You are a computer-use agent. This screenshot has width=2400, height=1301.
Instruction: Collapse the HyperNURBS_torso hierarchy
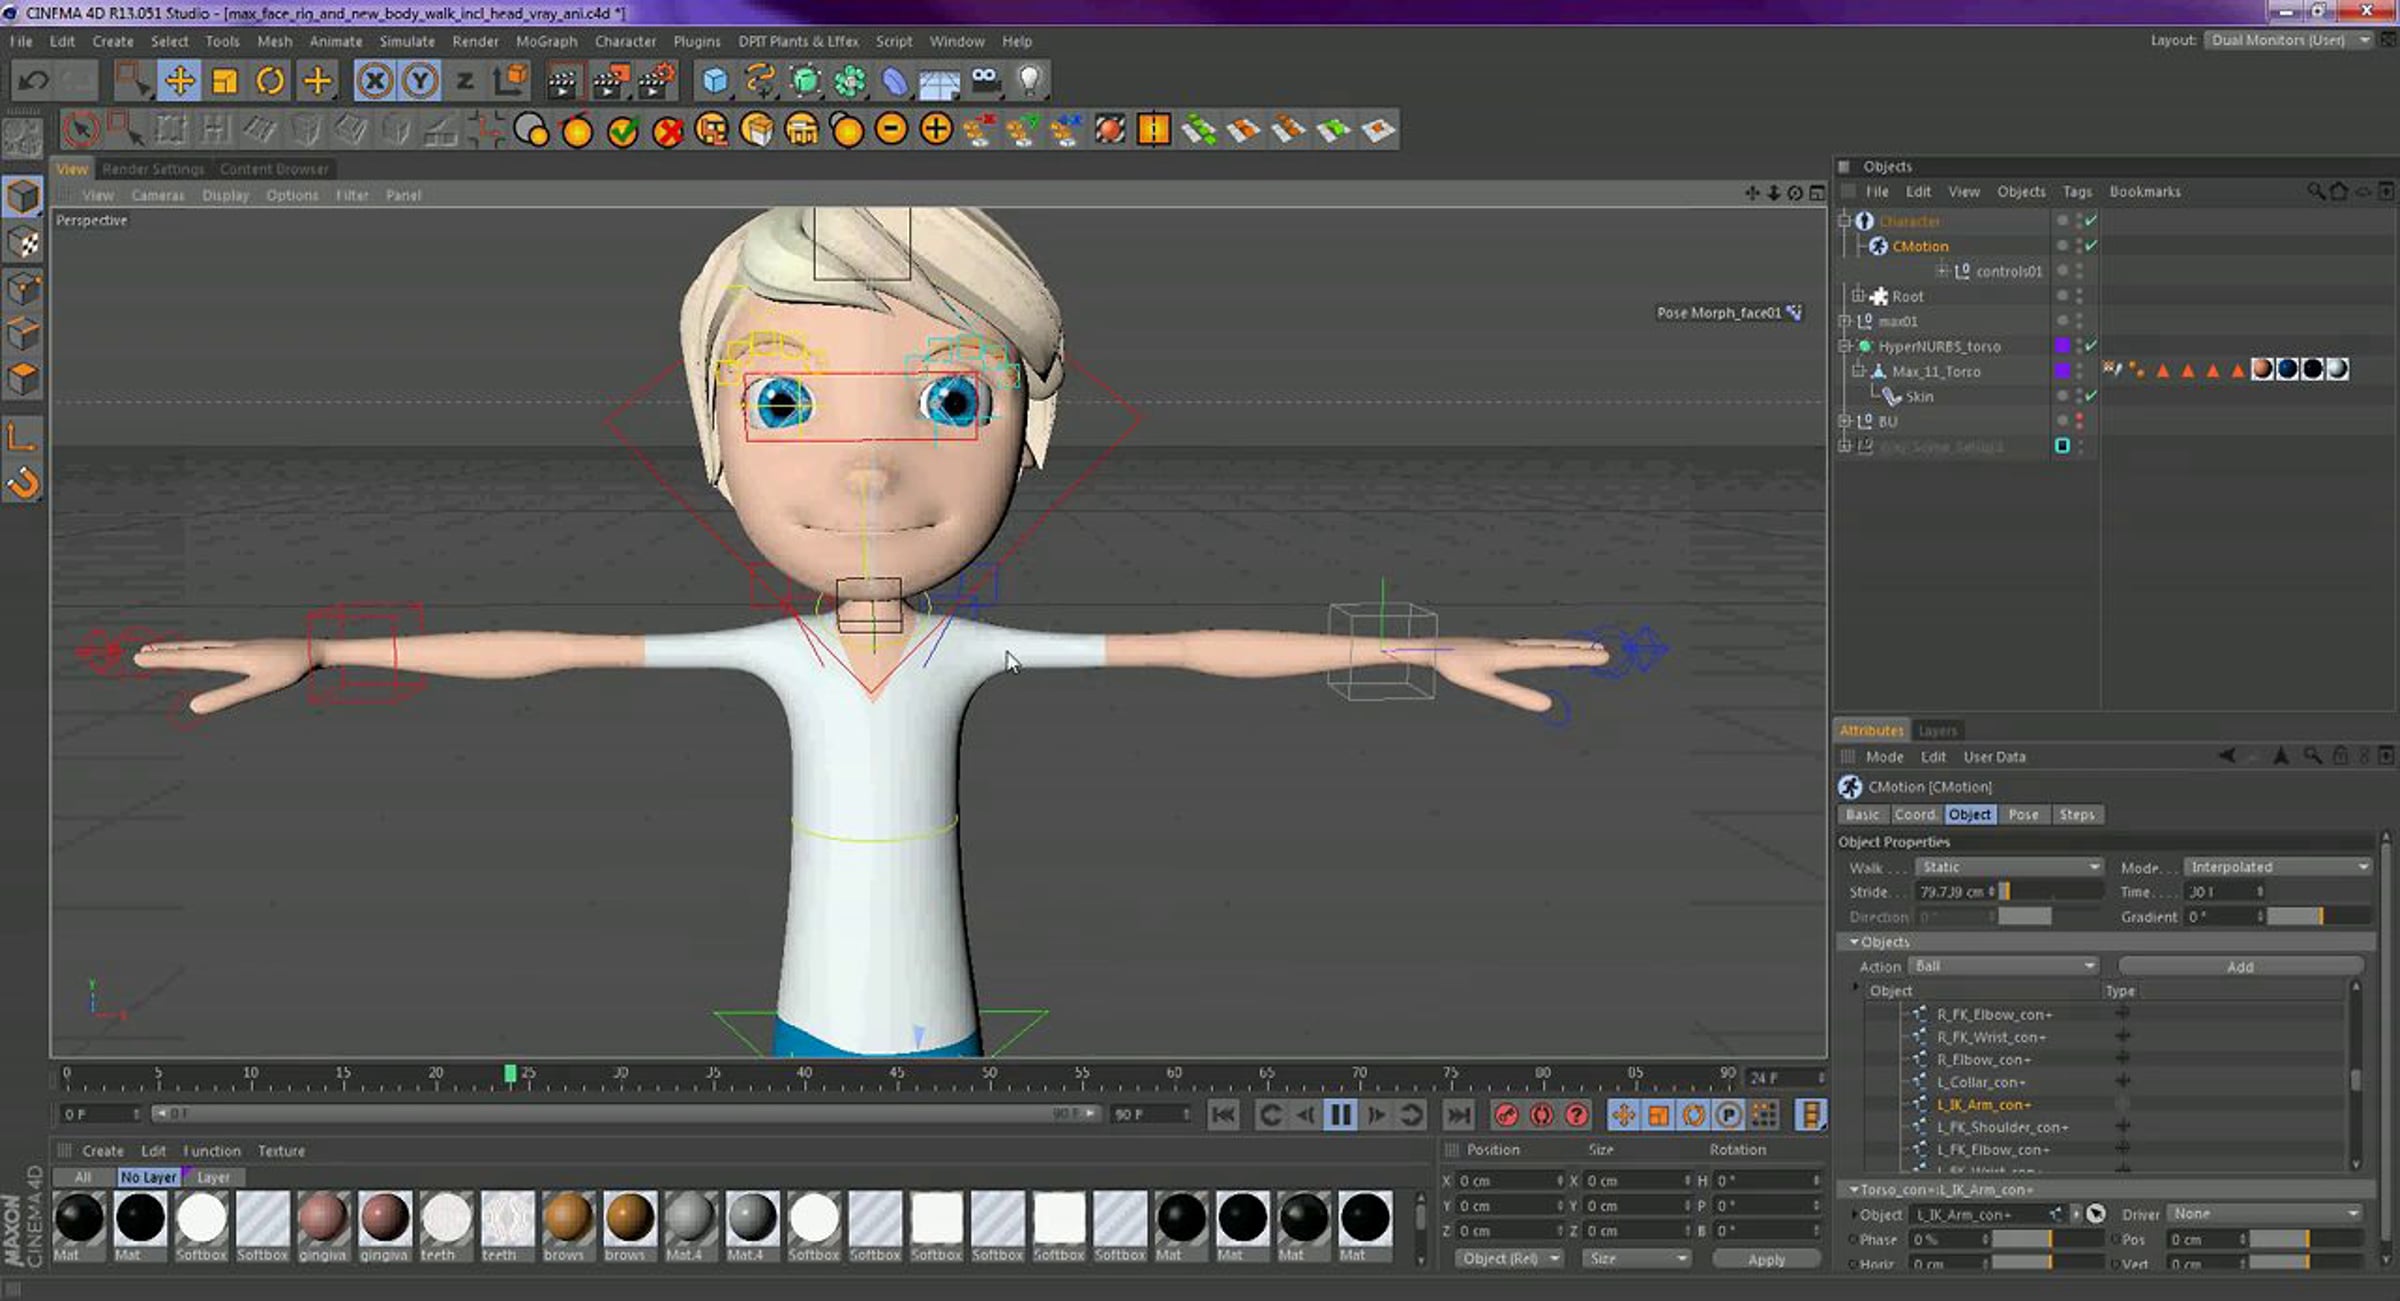pos(1845,346)
